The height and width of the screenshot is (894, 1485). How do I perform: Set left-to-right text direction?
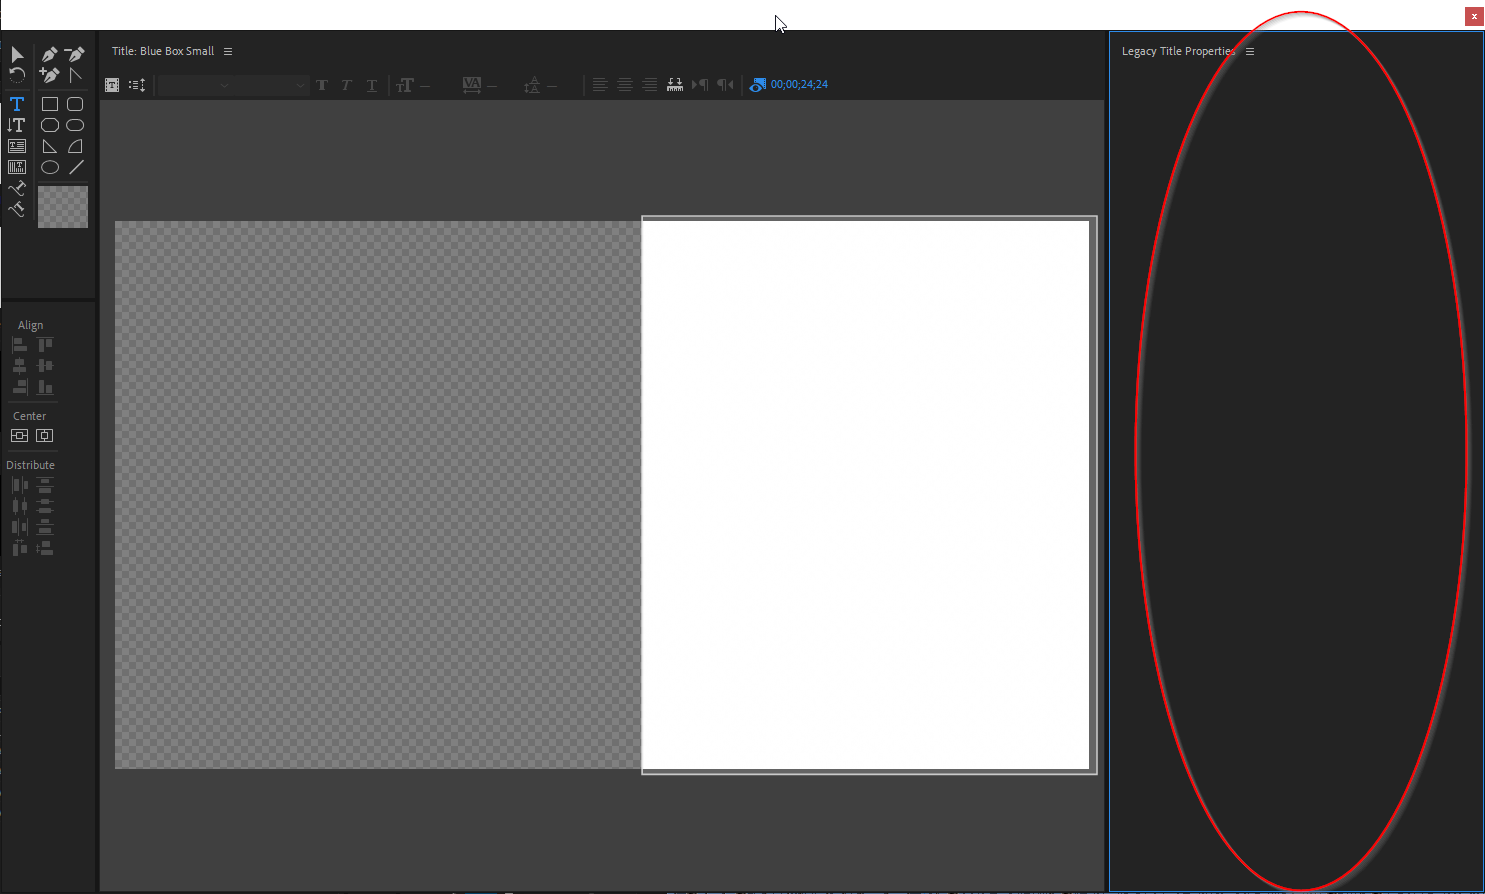pyautogui.click(x=700, y=85)
